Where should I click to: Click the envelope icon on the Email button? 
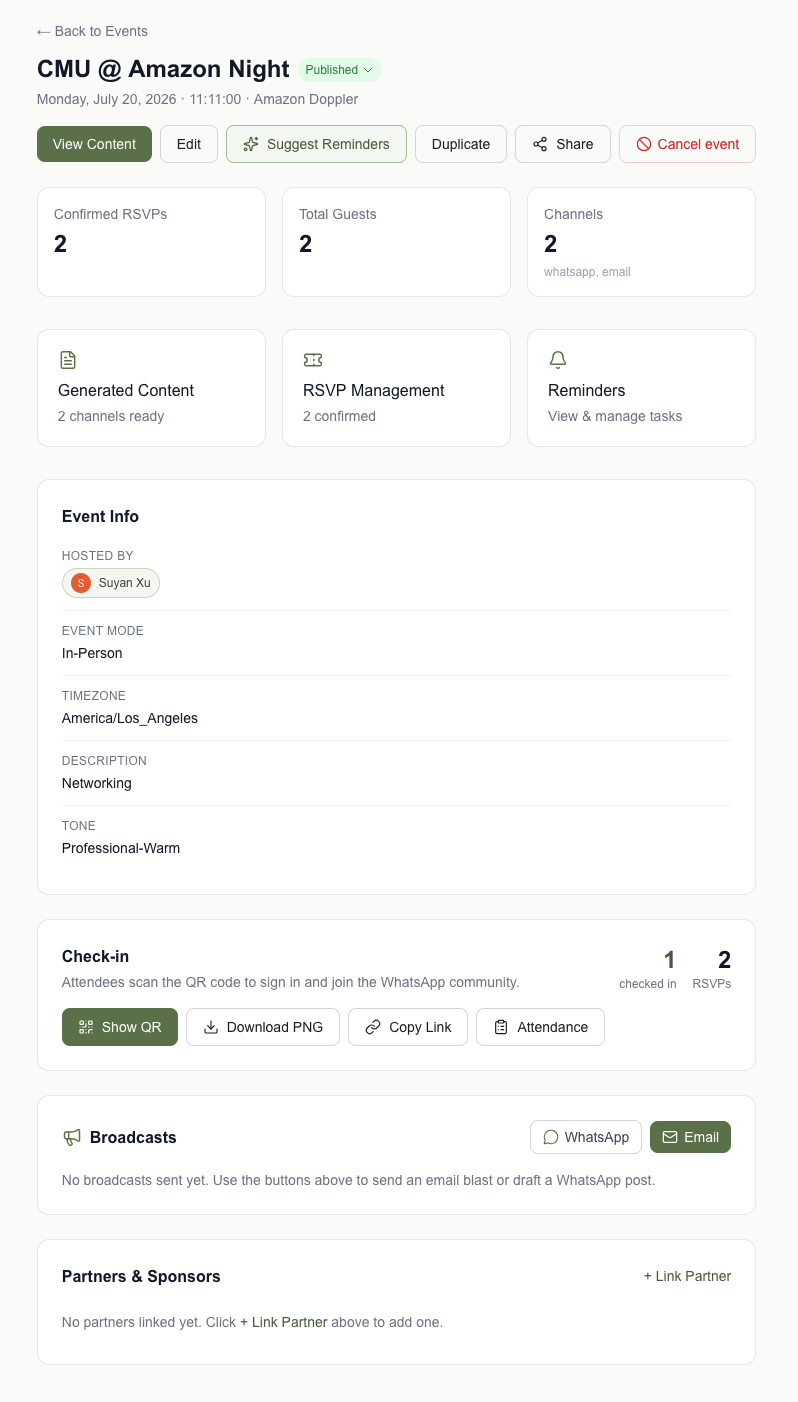point(670,1137)
